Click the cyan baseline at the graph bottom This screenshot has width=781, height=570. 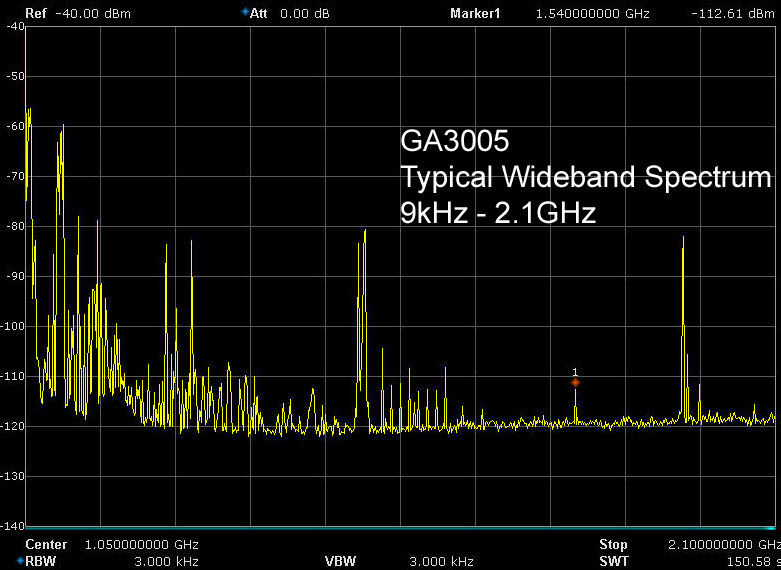click(x=400, y=527)
